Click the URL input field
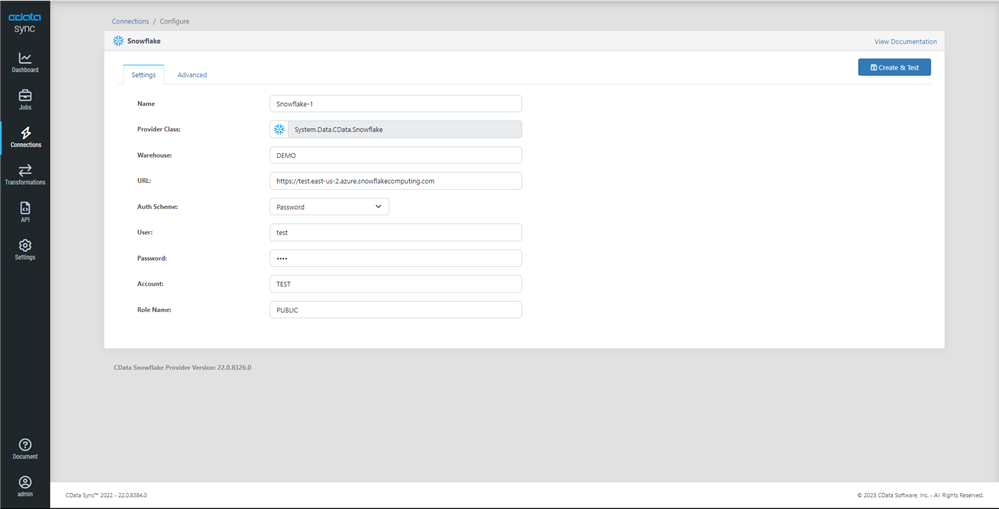999x509 pixels. (396, 181)
